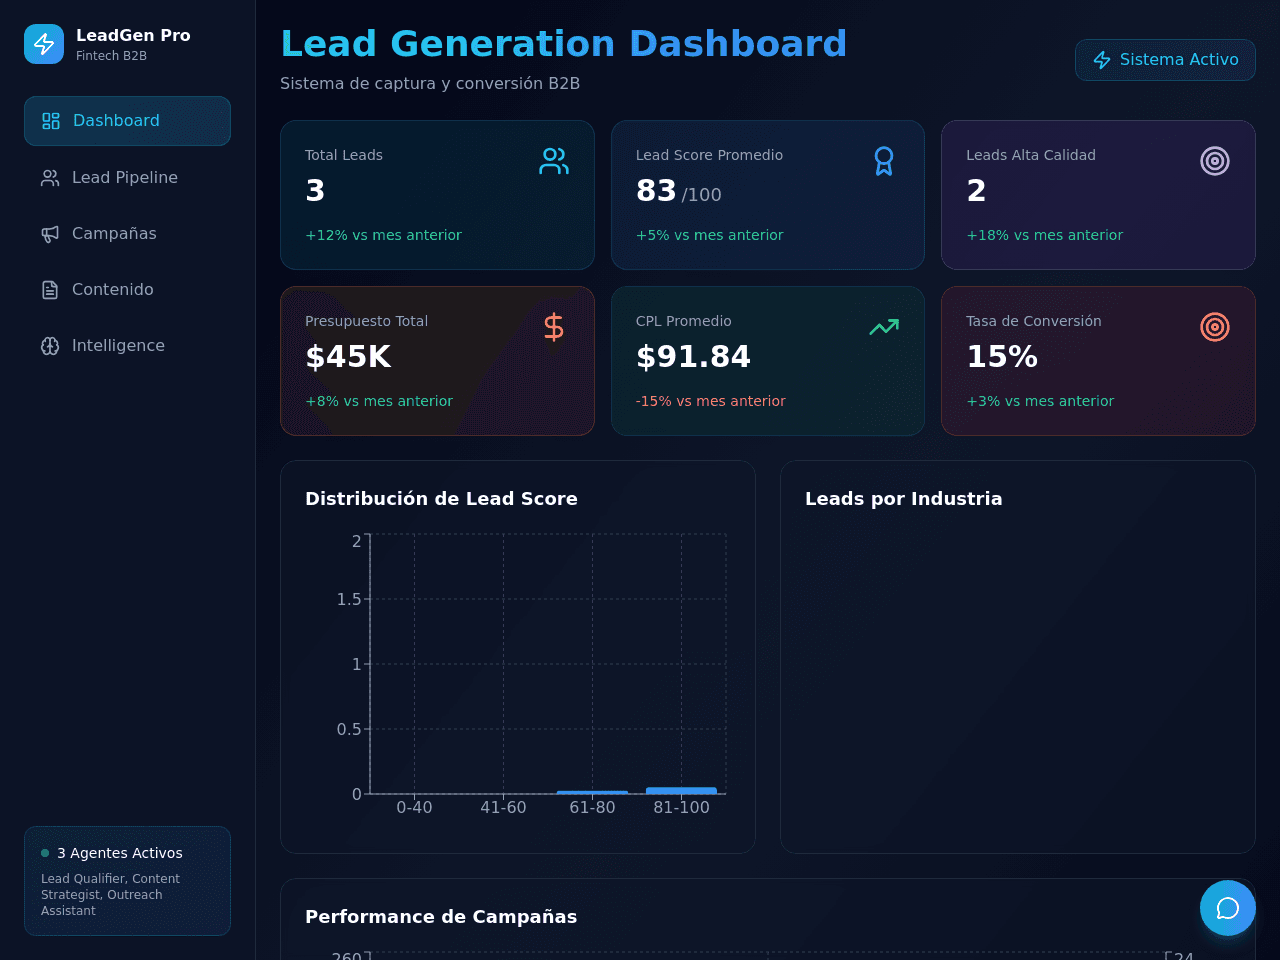Click the 41-60 axis label

503,807
